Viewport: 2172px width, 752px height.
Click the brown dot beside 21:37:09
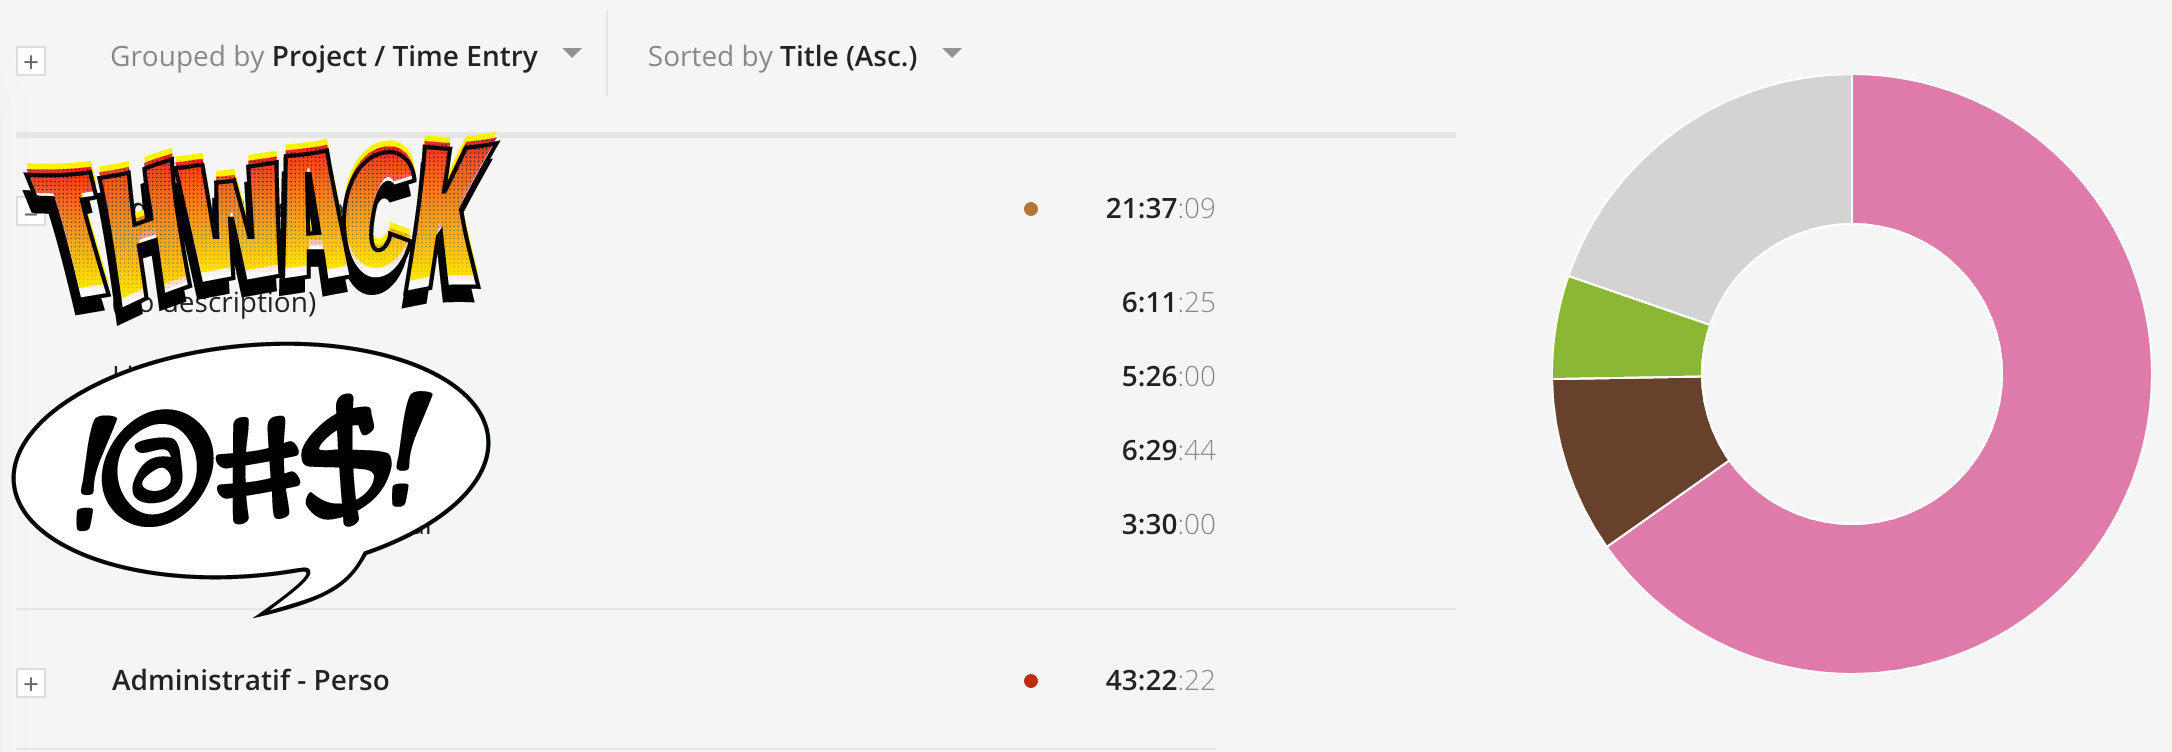(1031, 209)
